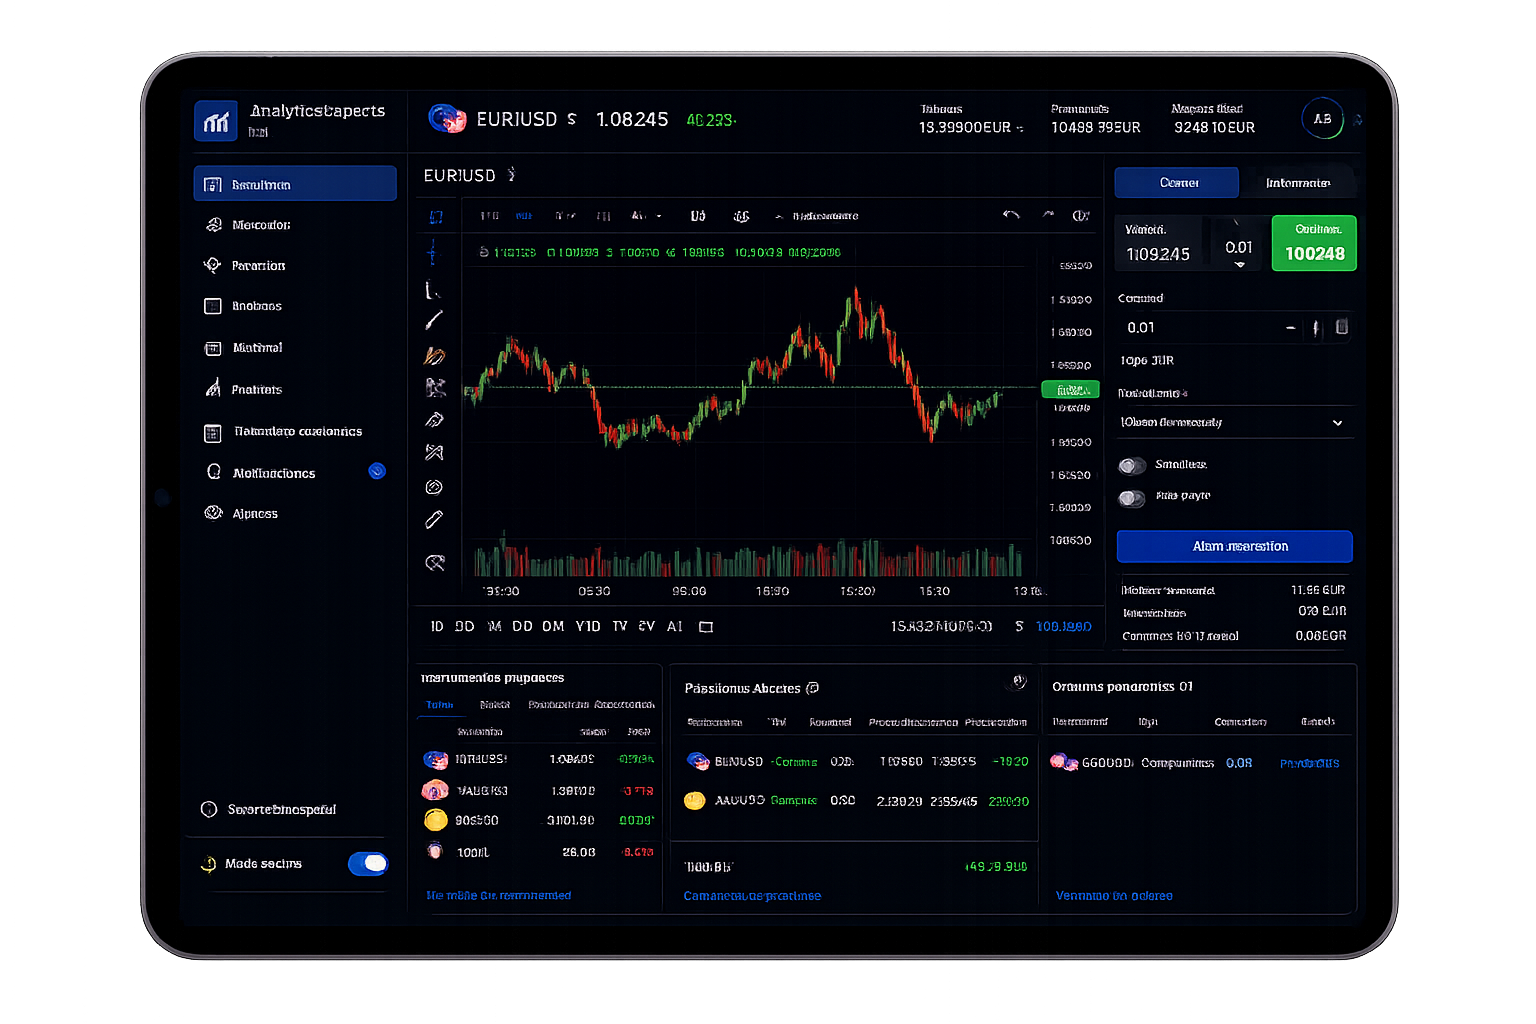The width and height of the screenshot is (1536, 1024).
Task: Click the green buy price 100248 button
Action: (1314, 243)
